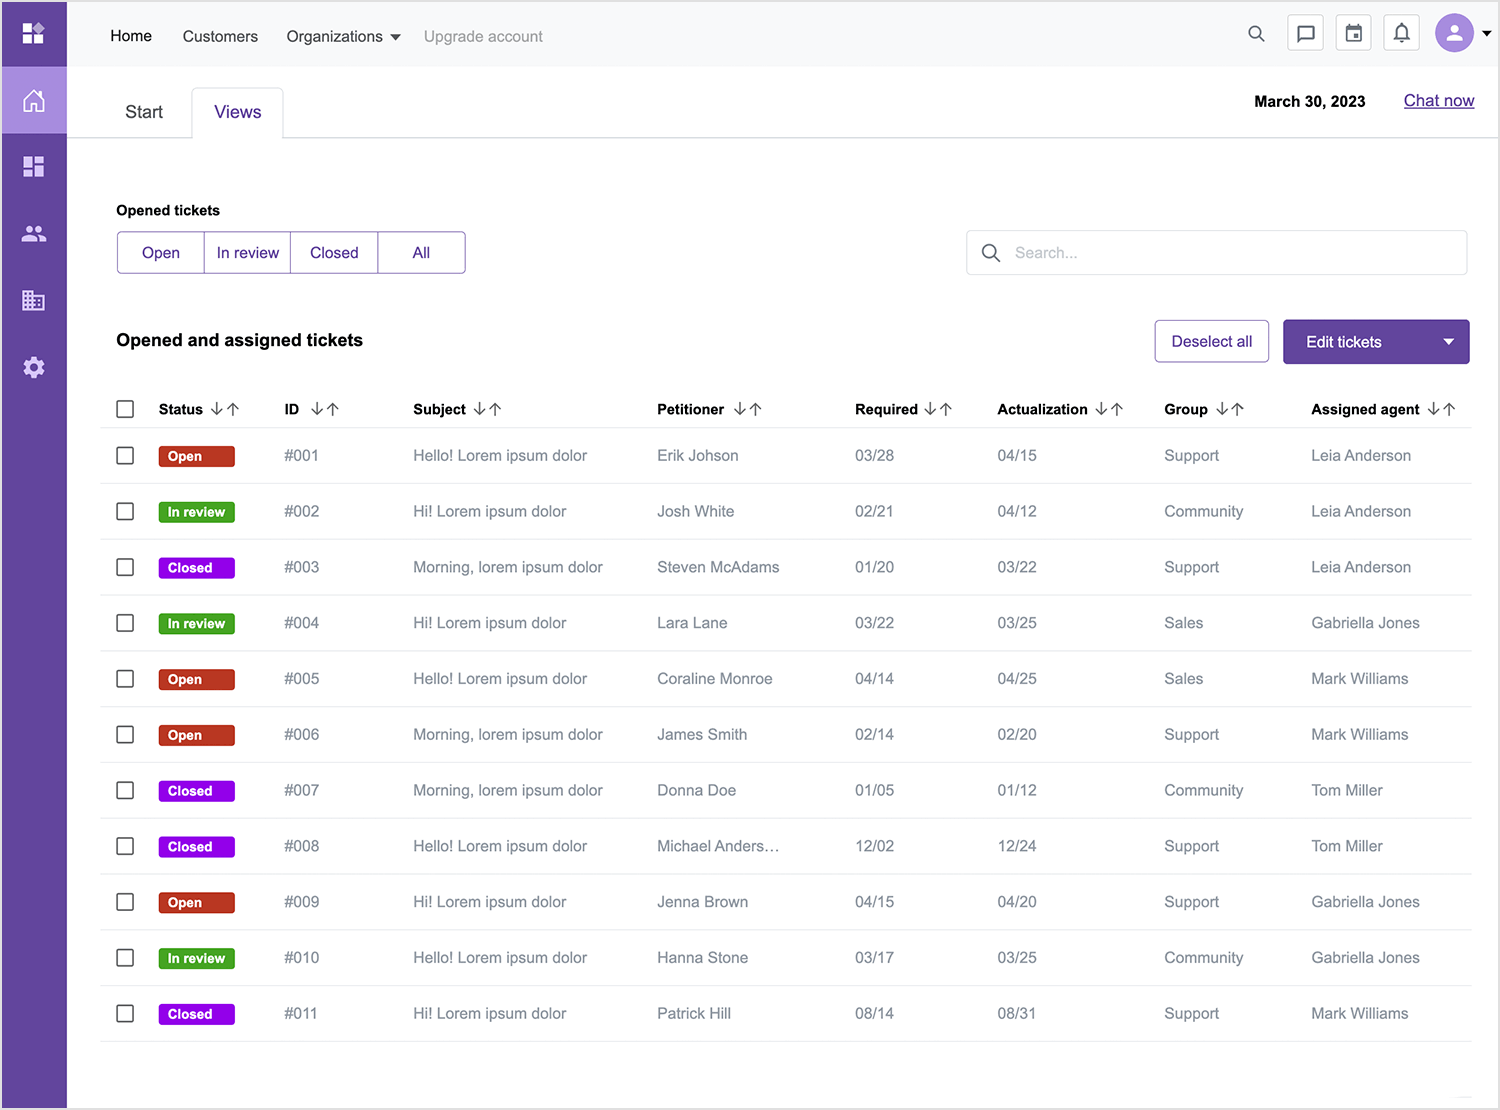Sort by Petitioner column arrows

coord(747,409)
